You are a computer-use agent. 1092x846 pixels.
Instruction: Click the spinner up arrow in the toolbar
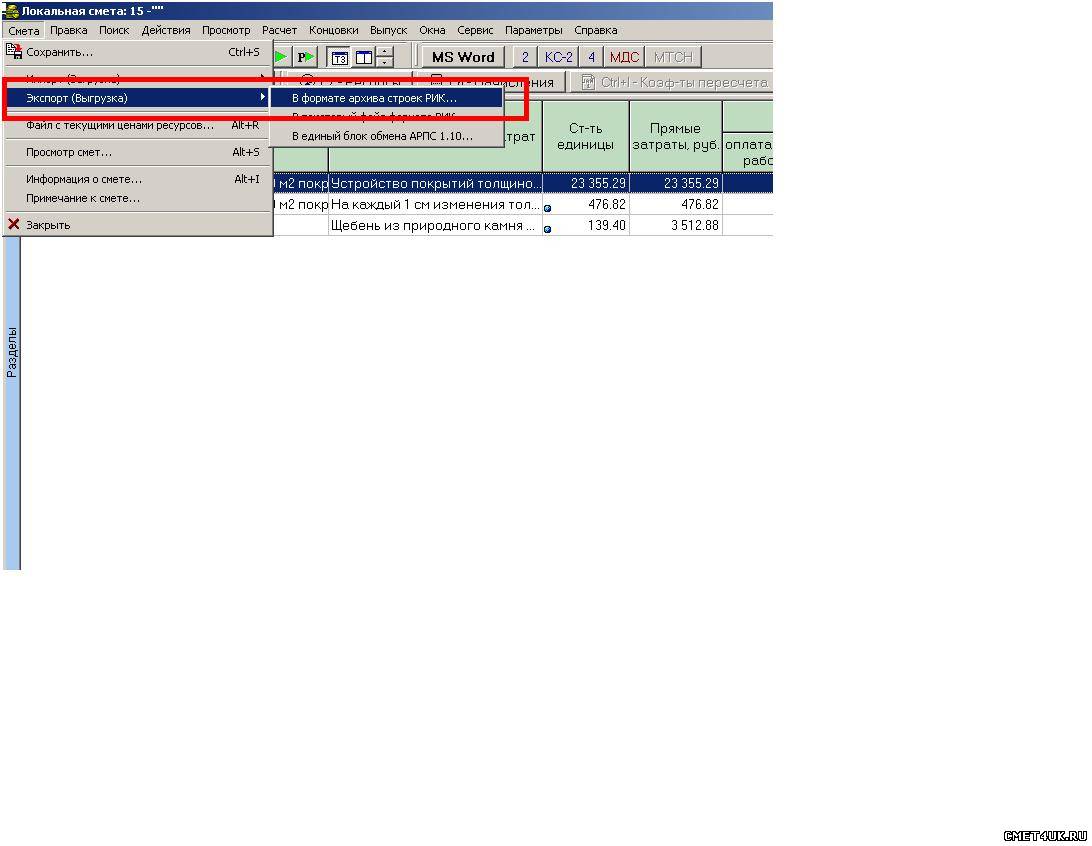click(384, 52)
